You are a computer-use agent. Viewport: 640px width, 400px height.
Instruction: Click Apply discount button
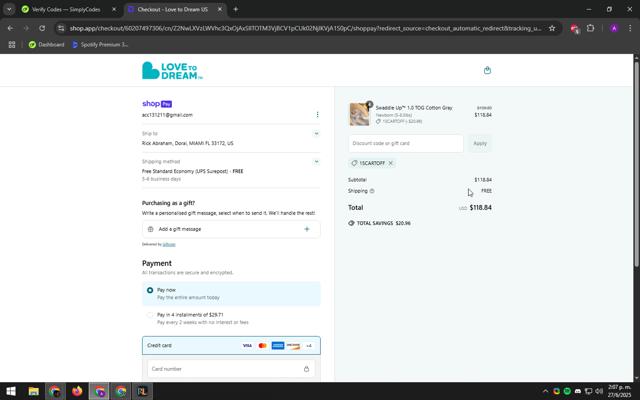(480, 143)
